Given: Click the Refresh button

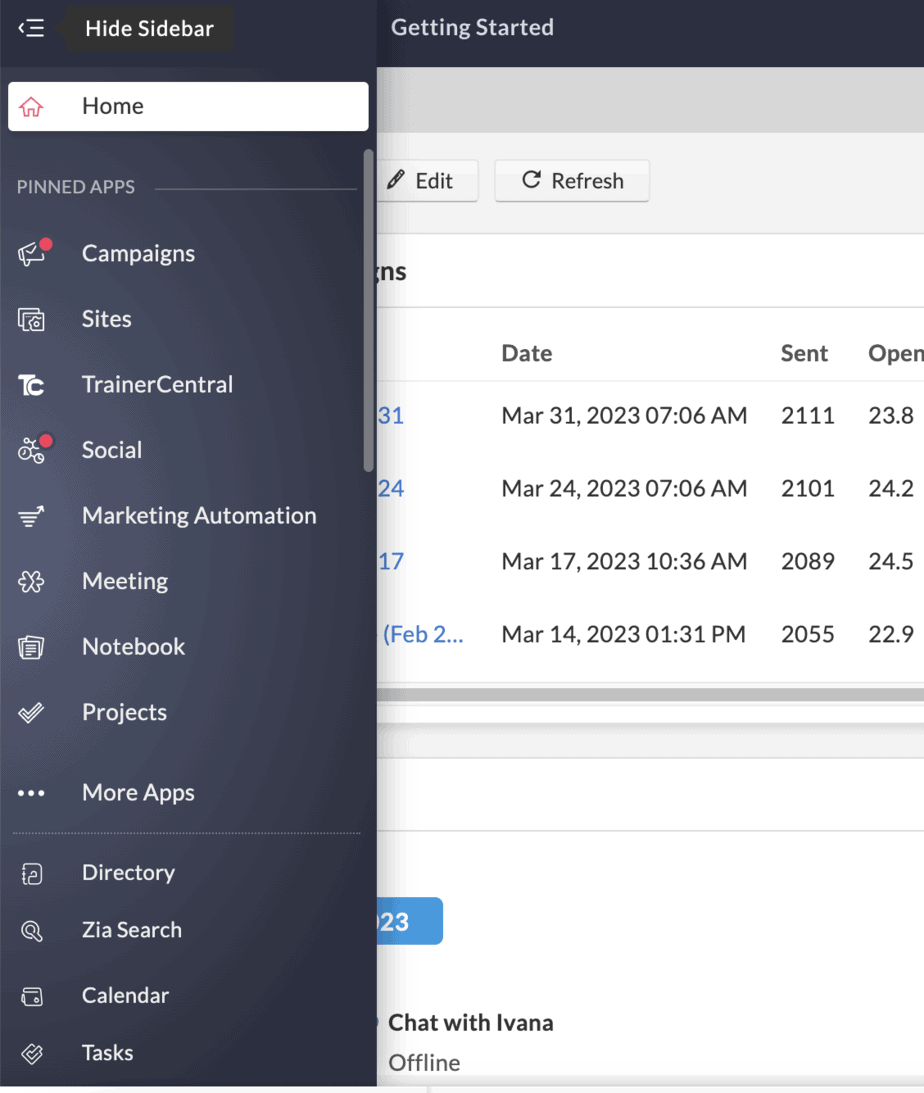Looking at the screenshot, I should pyautogui.click(x=572, y=181).
